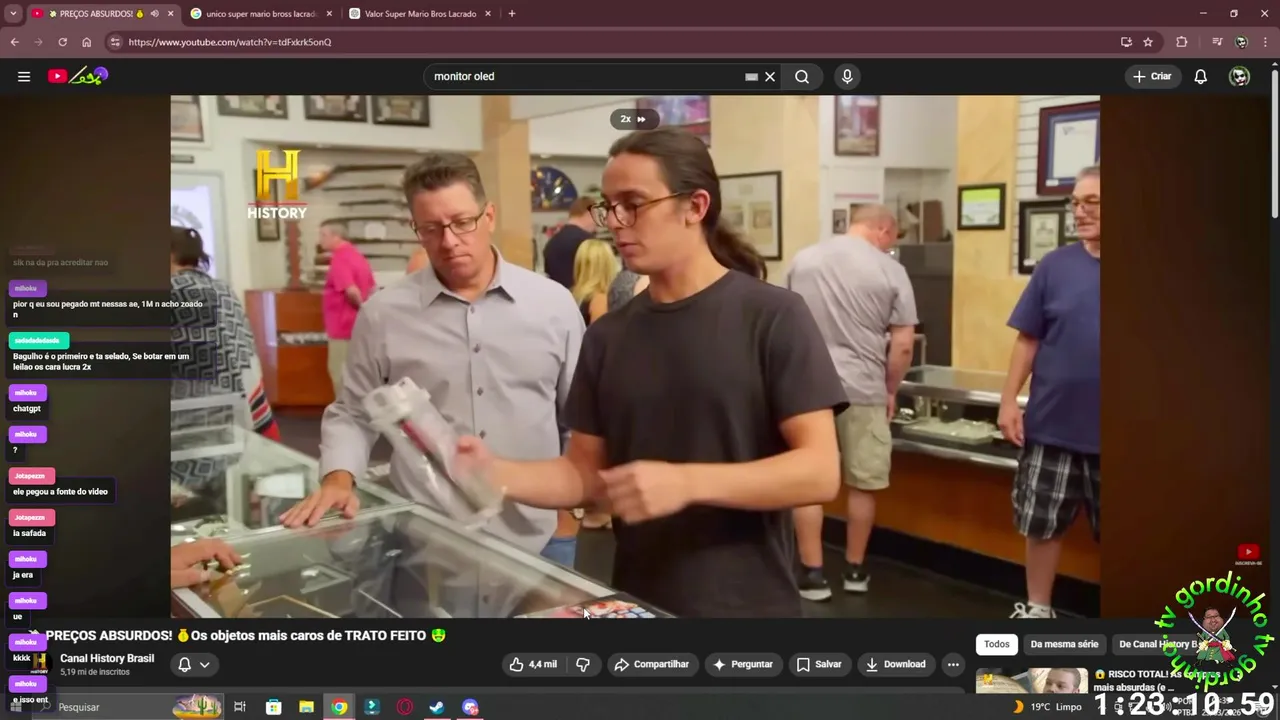Close the 'unico super mario bross' tab
The height and width of the screenshot is (720, 1280).
(x=329, y=14)
